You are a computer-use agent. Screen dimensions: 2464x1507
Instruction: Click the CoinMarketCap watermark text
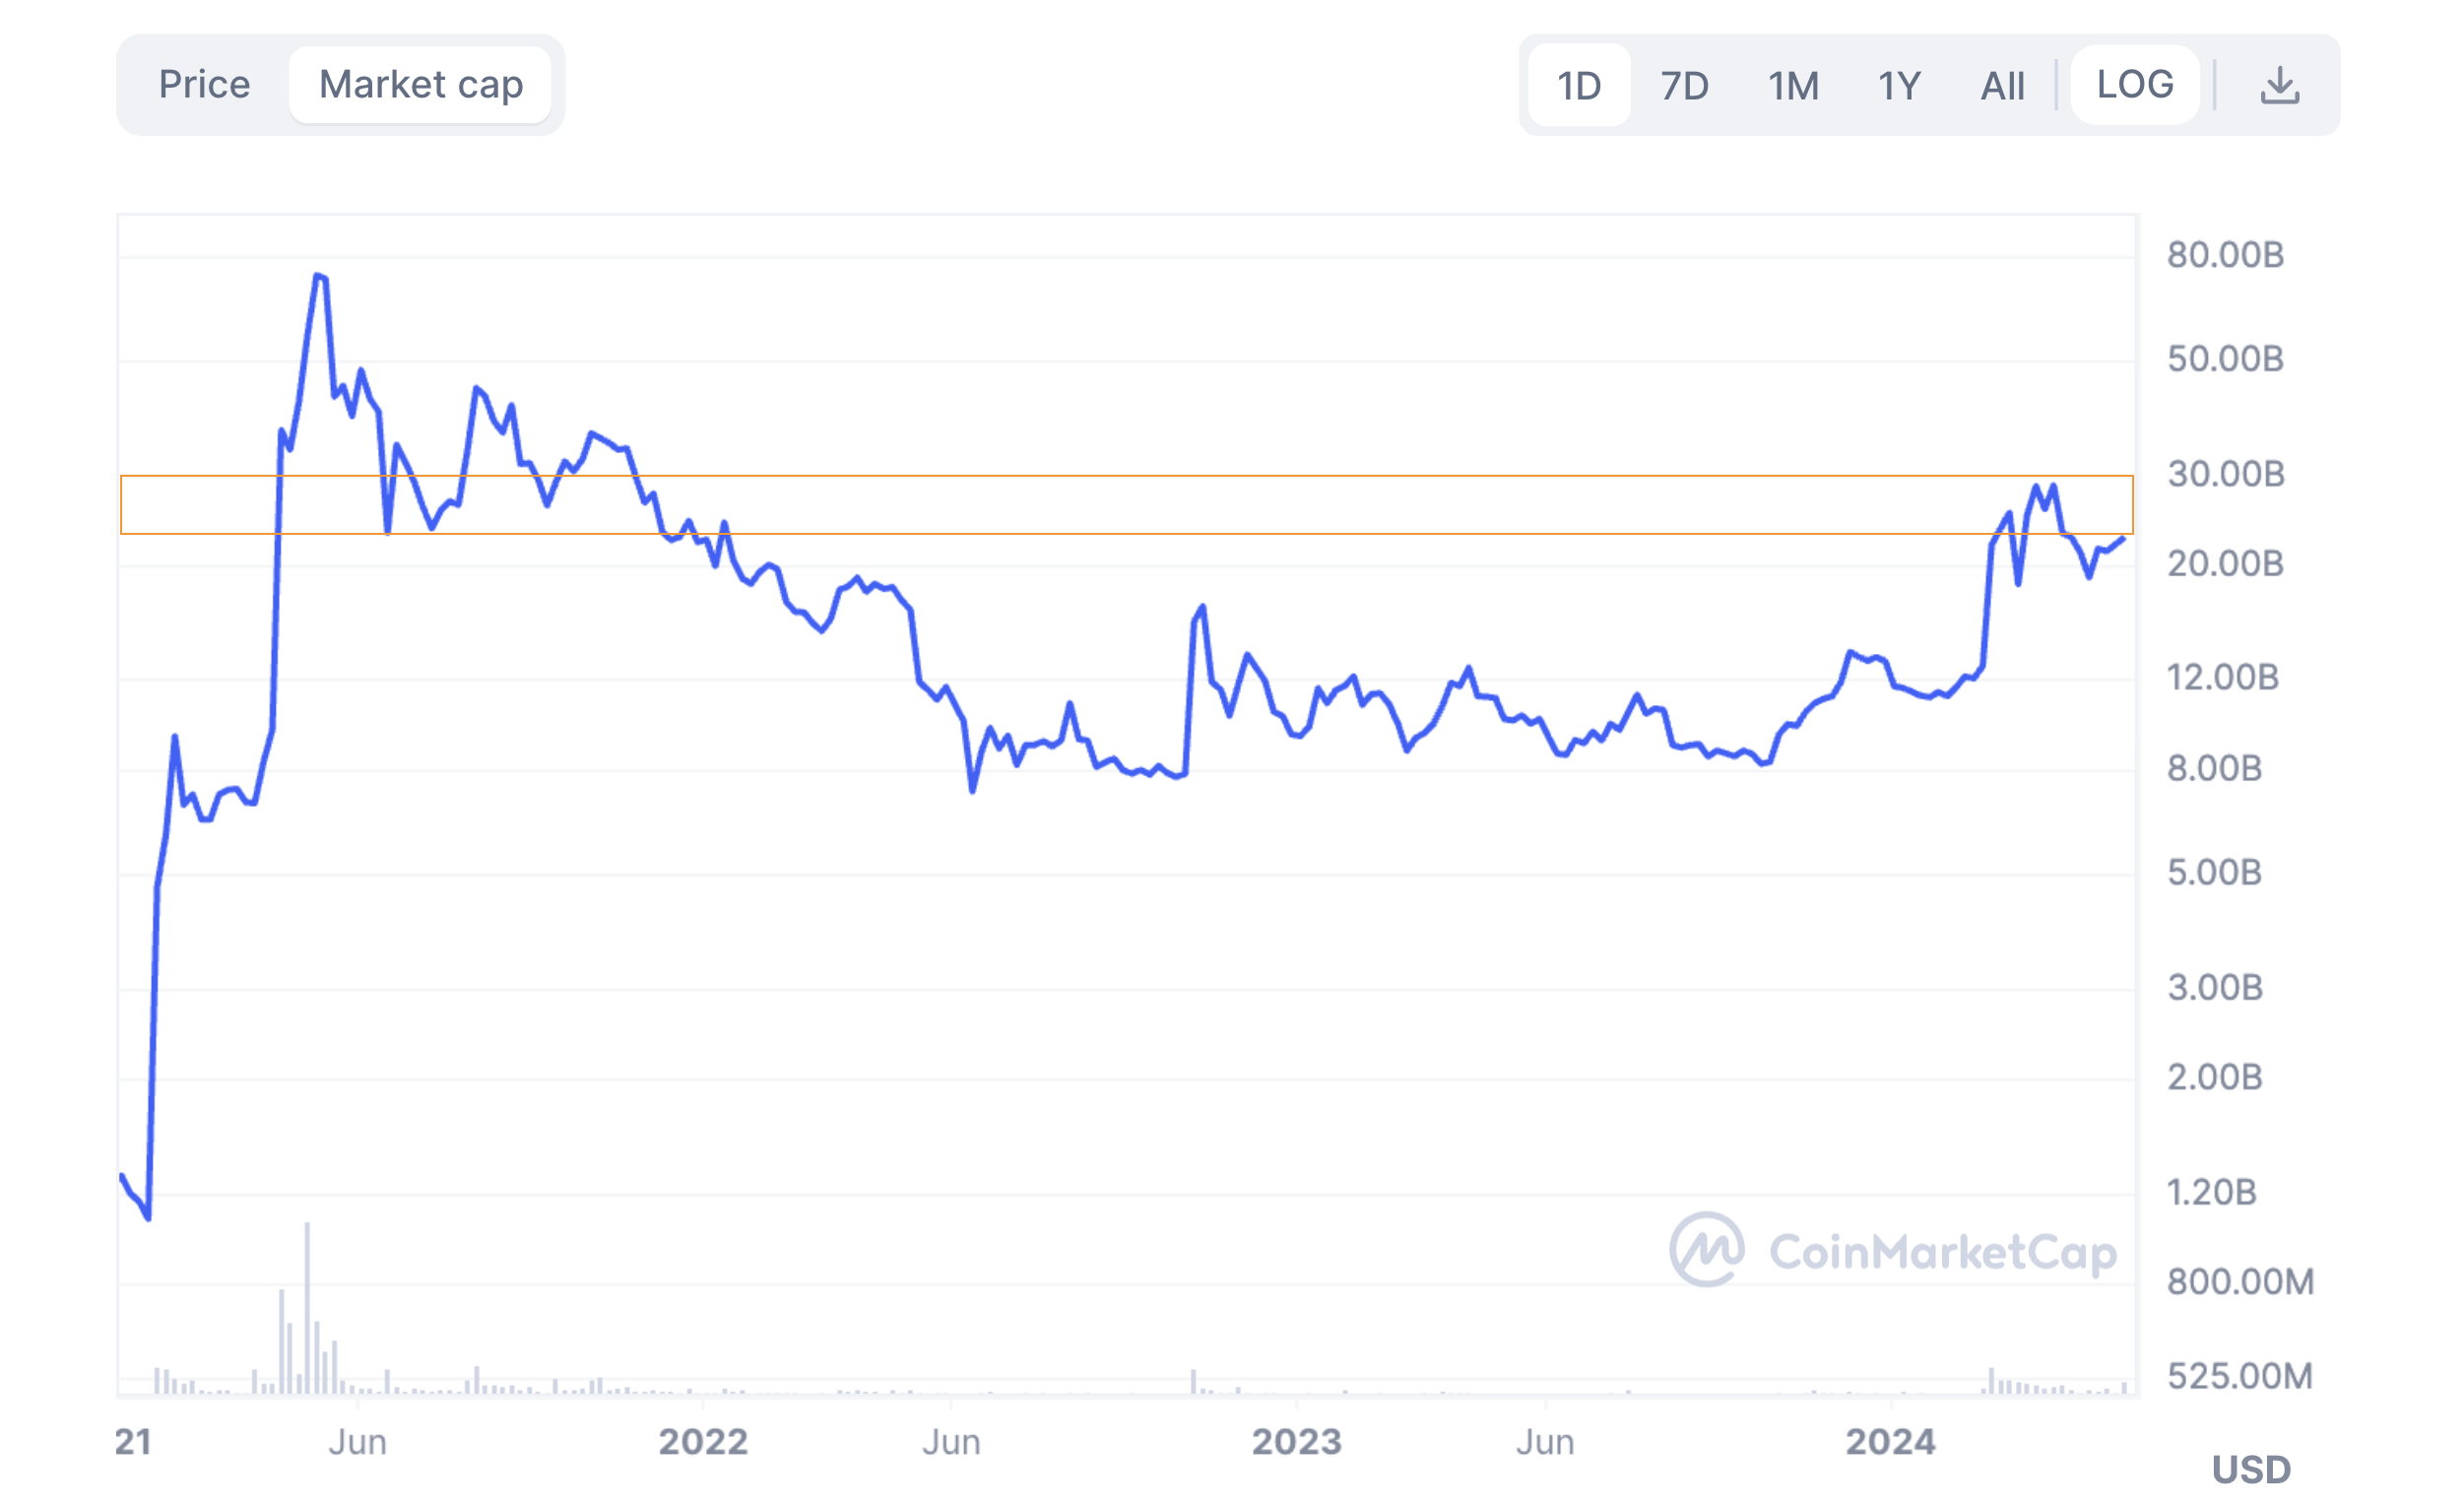click(x=1942, y=1252)
